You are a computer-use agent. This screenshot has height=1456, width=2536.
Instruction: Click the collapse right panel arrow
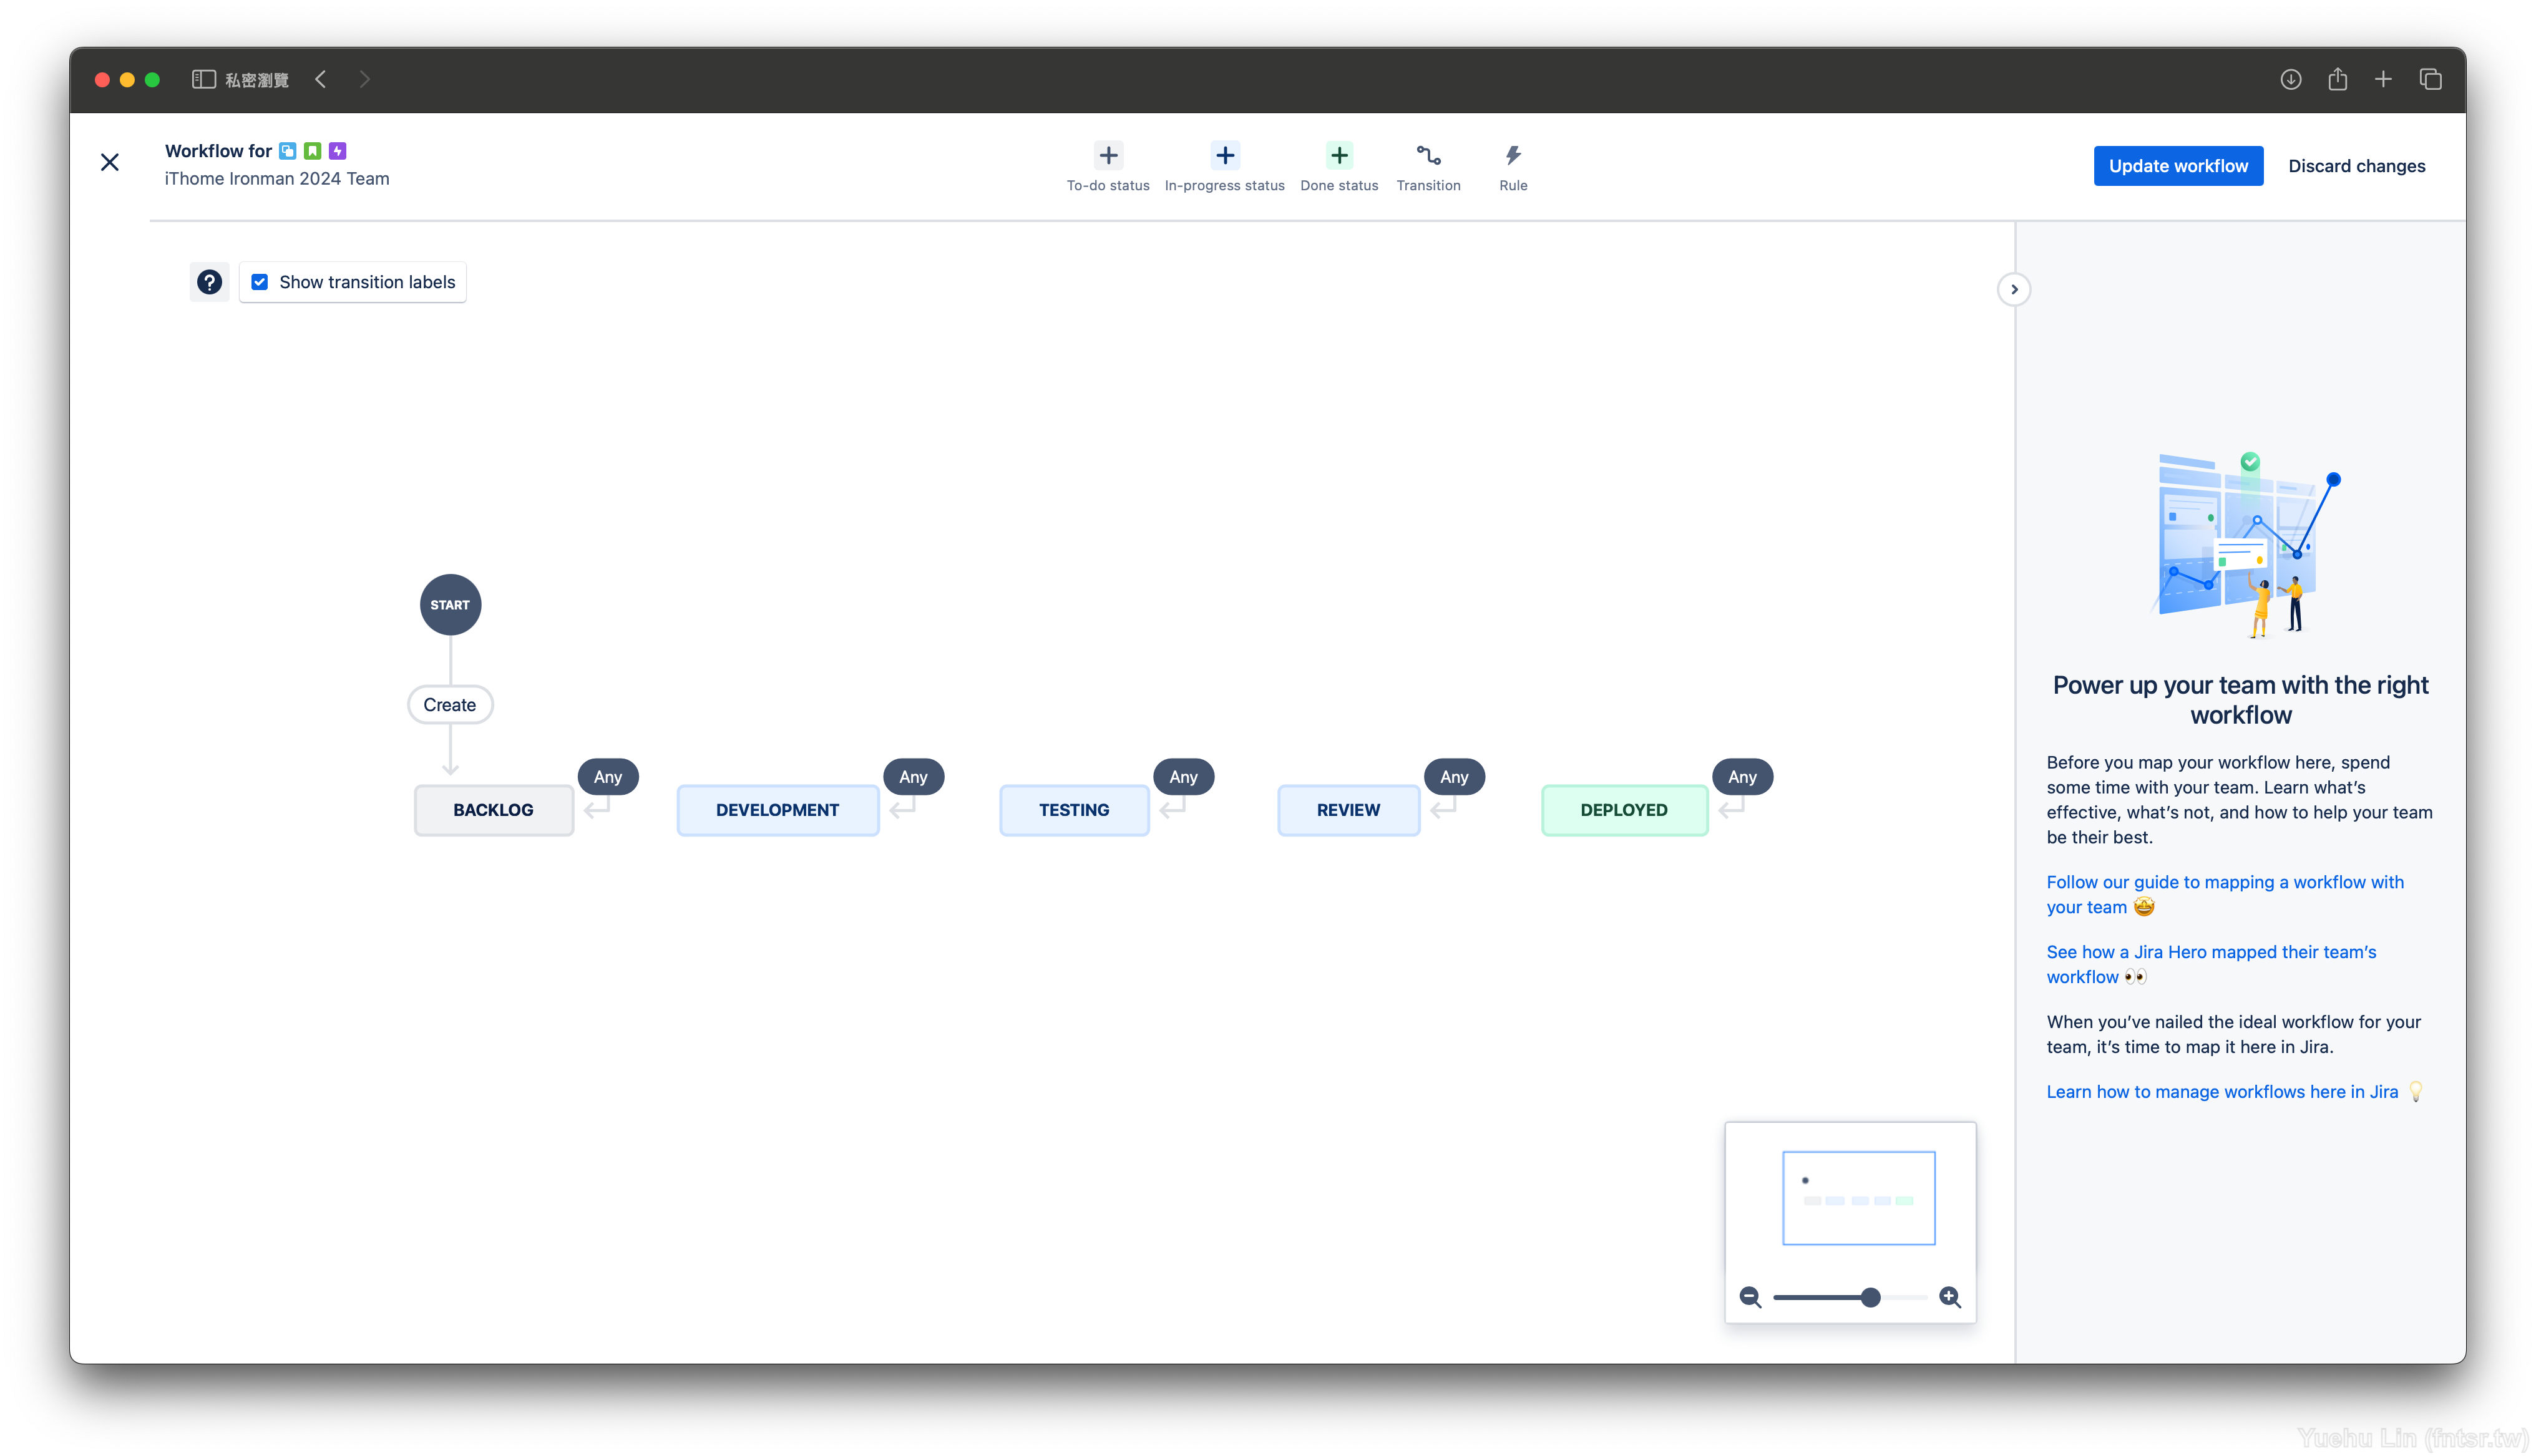(2015, 289)
